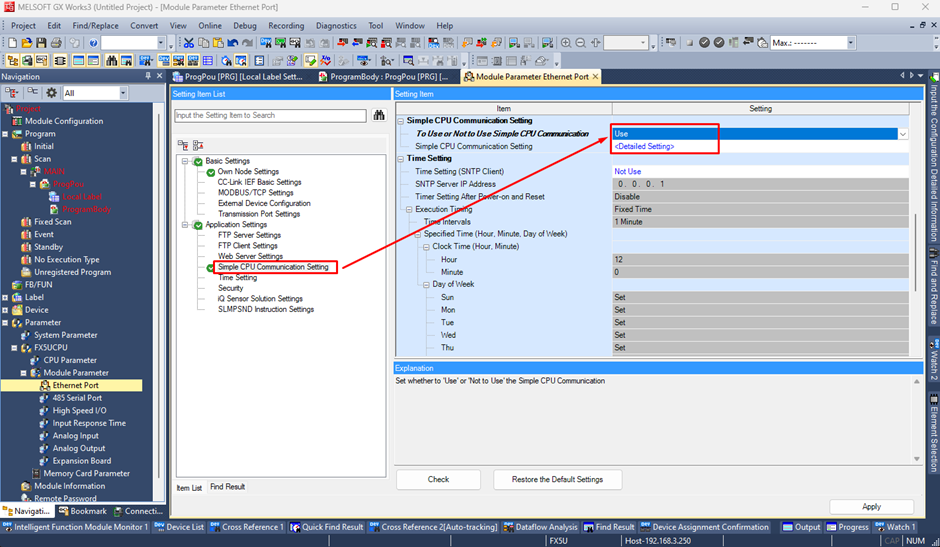Open the To Use Simple CPU Communication dropdown
Viewport: 940px width, 547px height.
coord(902,134)
